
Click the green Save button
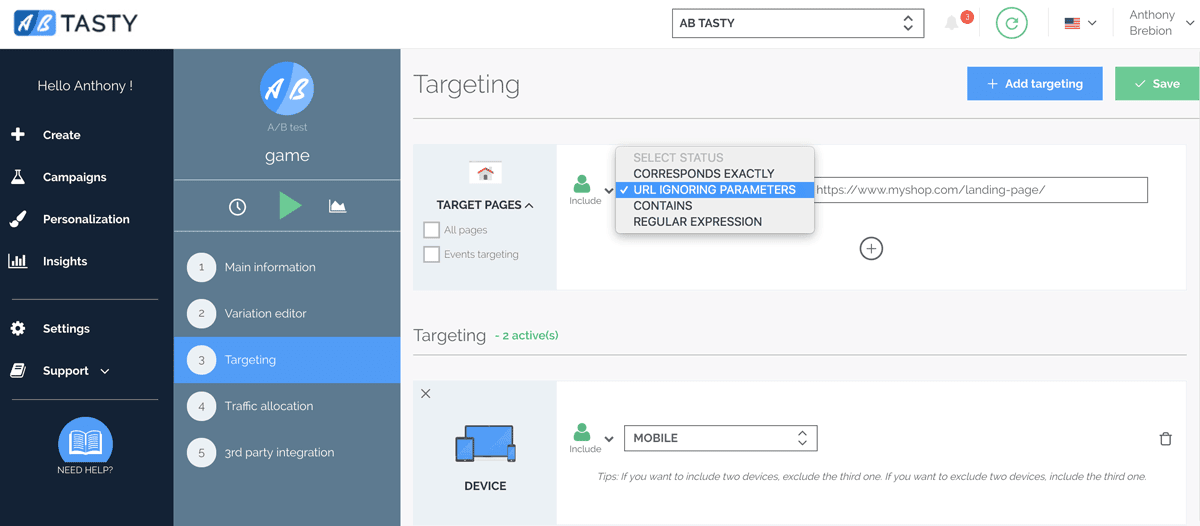click(x=1156, y=84)
